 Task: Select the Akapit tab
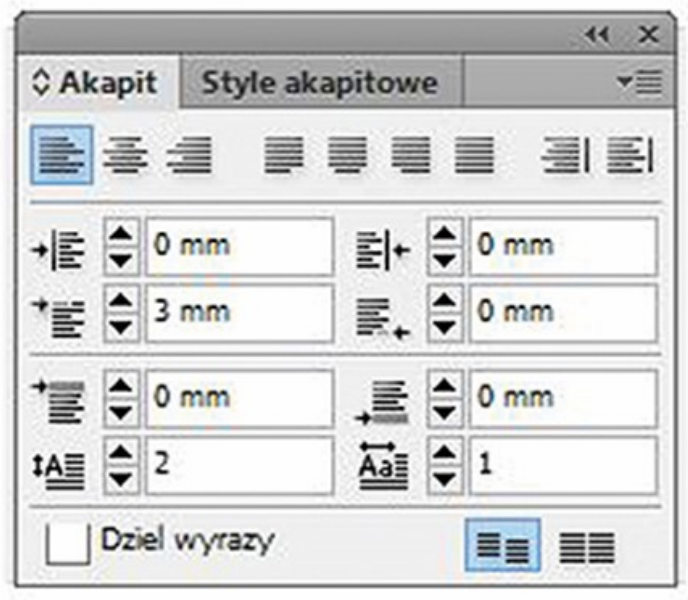[107, 83]
